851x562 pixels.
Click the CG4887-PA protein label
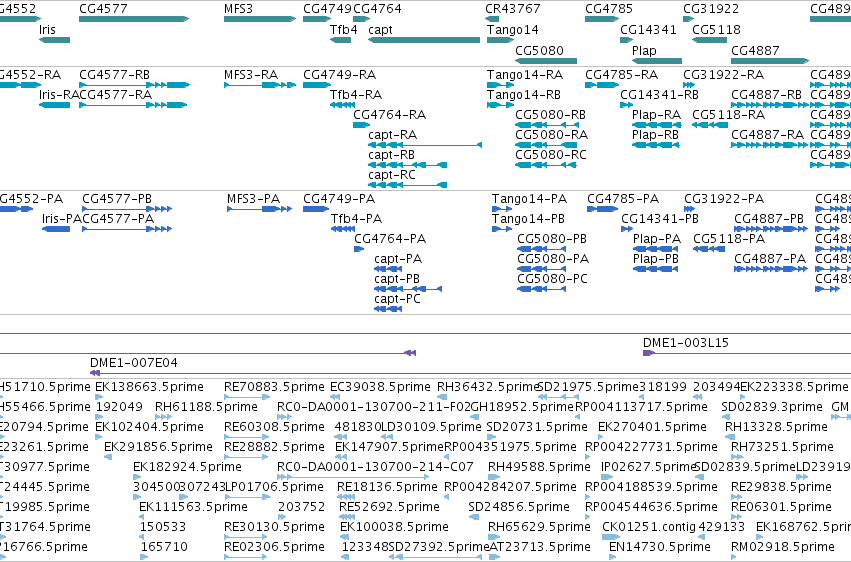(770, 259)
